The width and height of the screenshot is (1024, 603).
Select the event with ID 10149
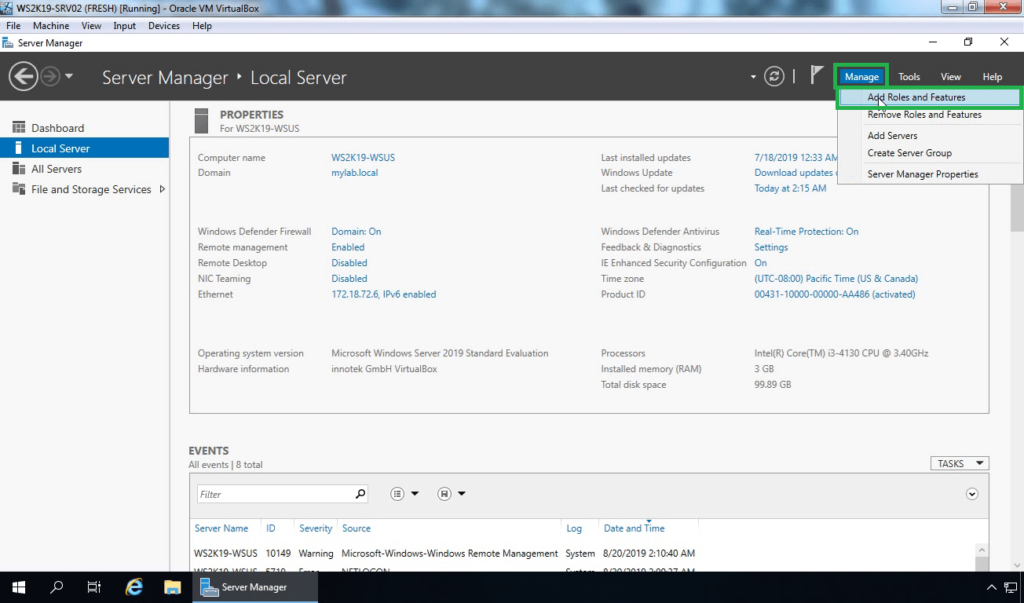point(445,553)
